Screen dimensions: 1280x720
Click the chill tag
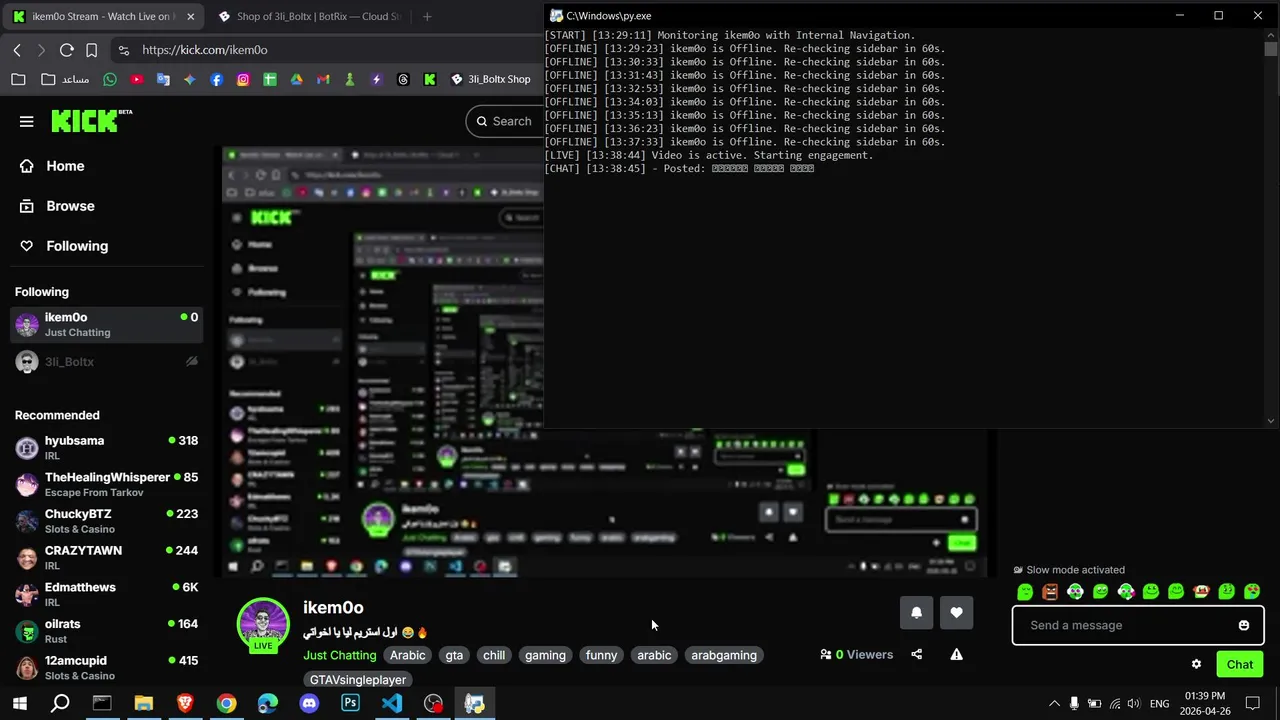pyautogui.click(x=494, y=655)
